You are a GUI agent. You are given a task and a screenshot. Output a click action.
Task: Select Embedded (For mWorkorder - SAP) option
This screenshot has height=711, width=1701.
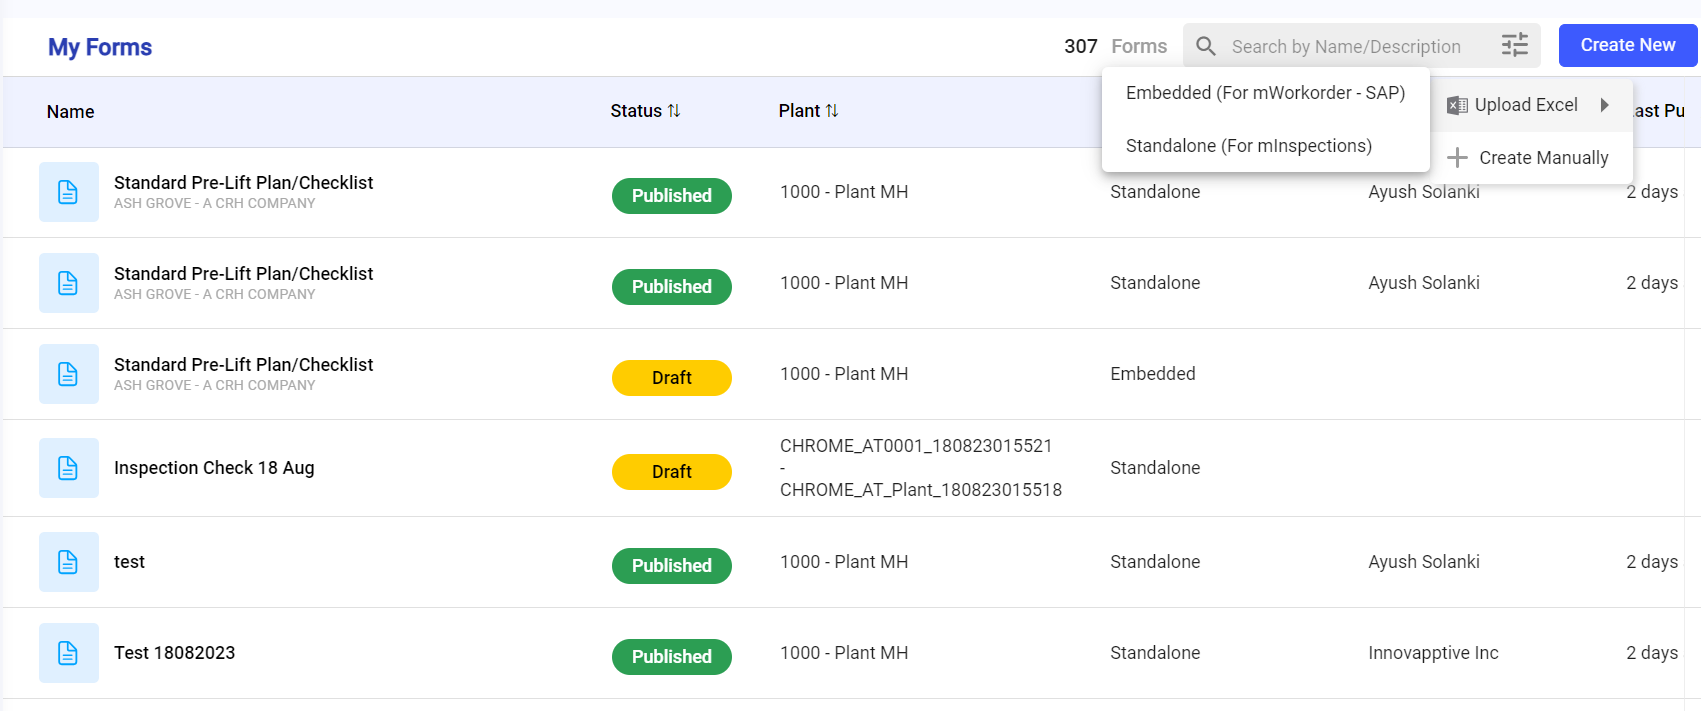[1265, 93]
